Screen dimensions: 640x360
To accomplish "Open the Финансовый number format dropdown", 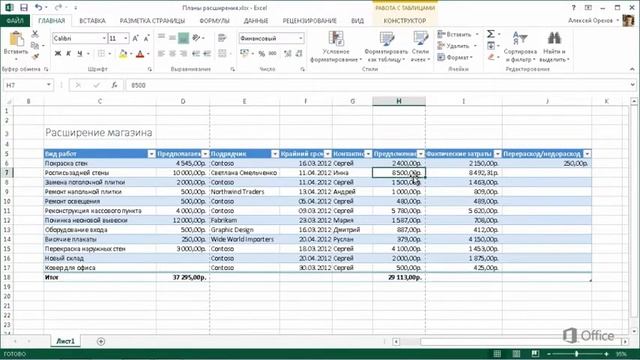I will tap(301, 38).
